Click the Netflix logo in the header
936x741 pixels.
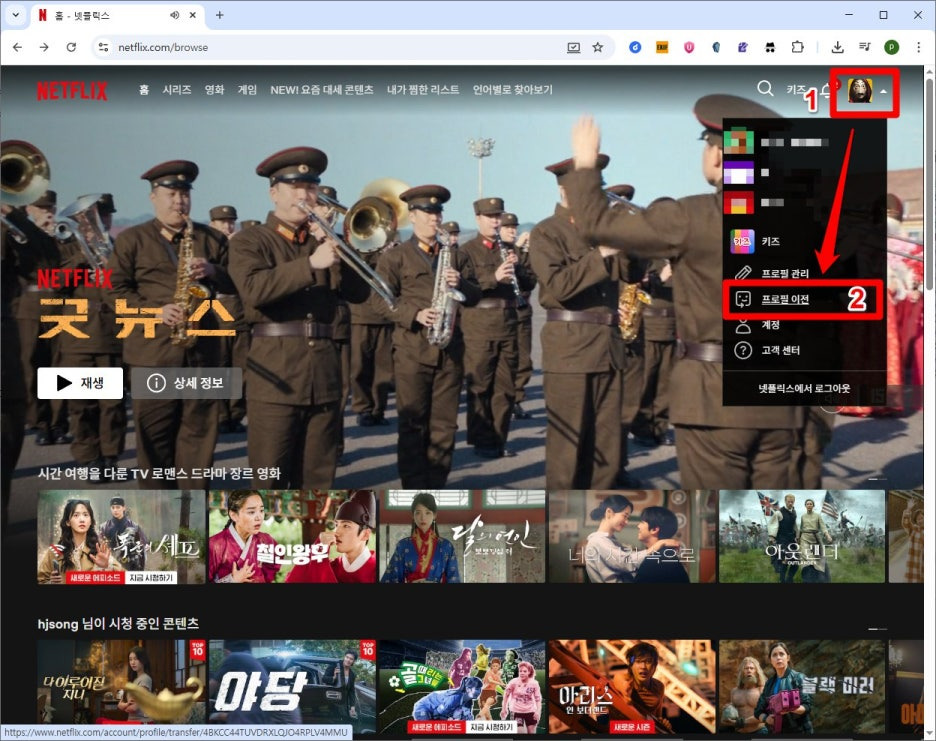72,91
